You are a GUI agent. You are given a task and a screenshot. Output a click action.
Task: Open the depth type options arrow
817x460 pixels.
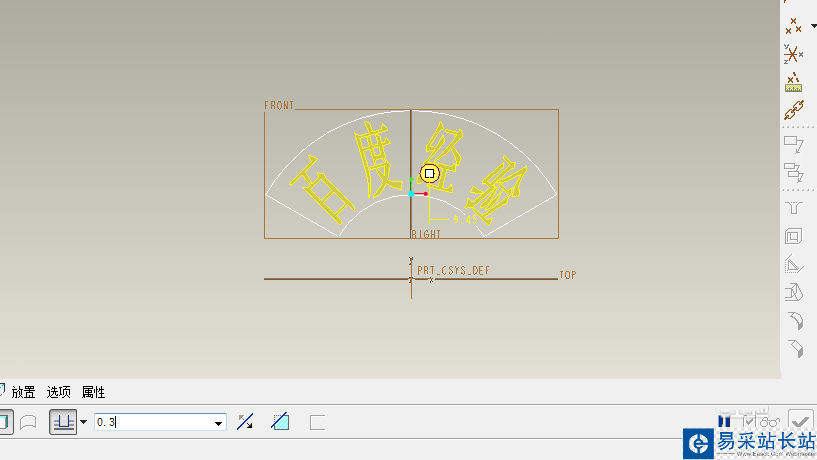point(83,422)
